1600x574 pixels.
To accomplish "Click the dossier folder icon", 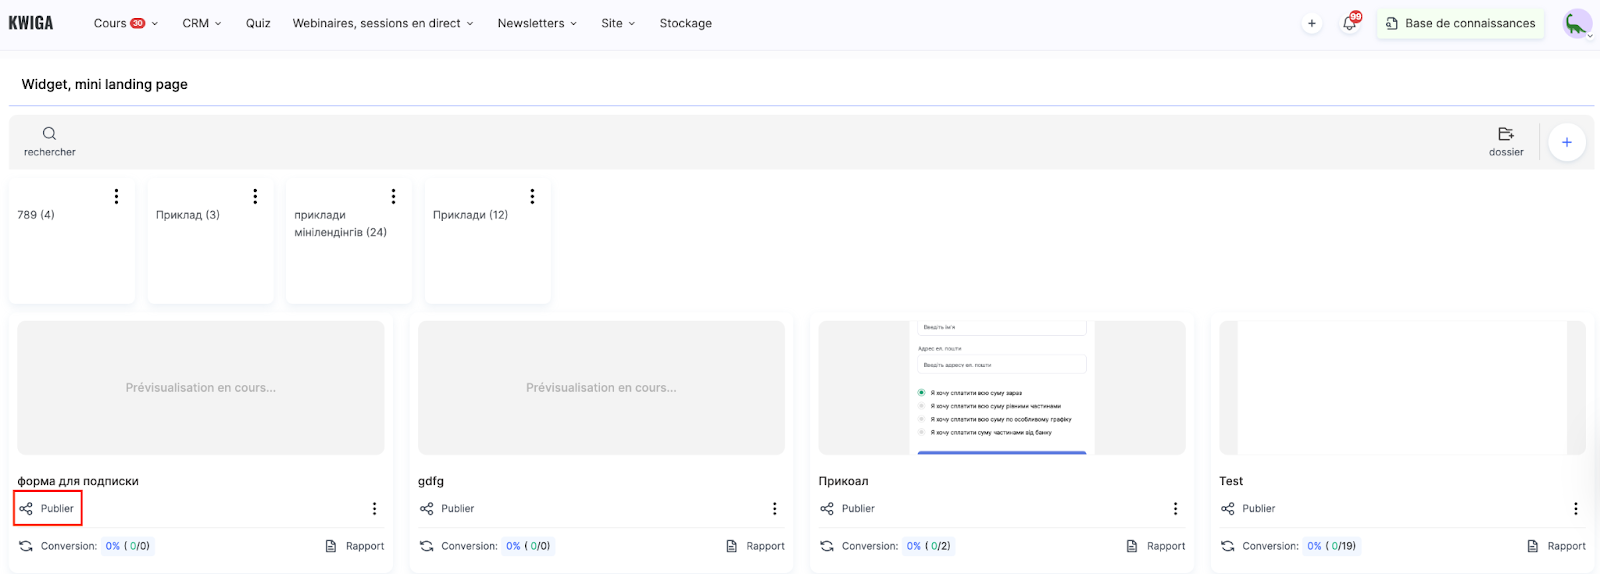I will pos(1505,134).
